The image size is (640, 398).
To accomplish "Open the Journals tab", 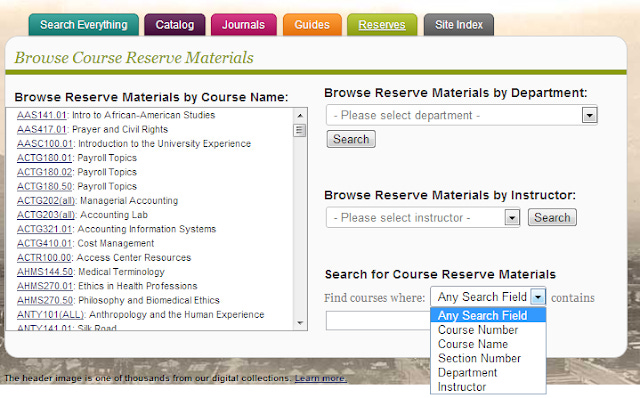I will [x=244, y=25].
